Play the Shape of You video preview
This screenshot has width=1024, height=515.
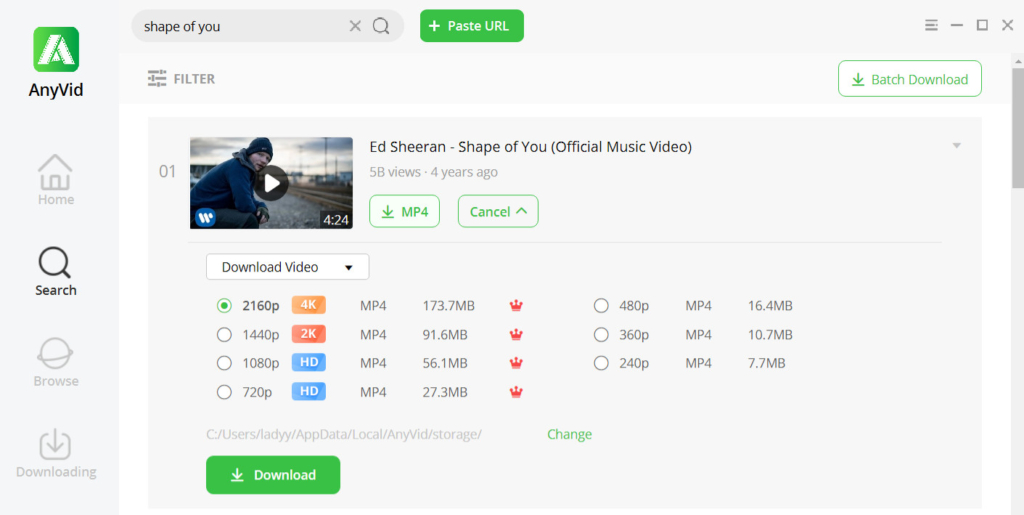pyautogui.click(x=271, y=183)
